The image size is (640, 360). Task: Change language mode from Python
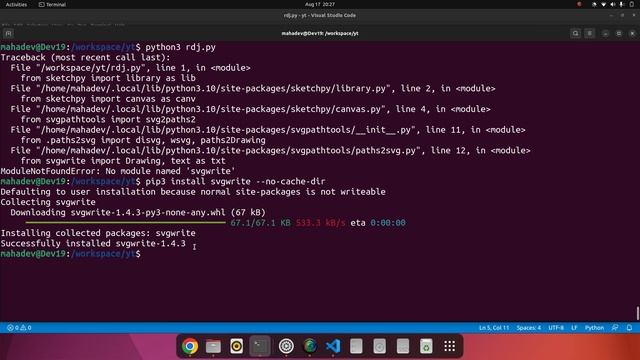pyautogui.click(x=594, y=328)
